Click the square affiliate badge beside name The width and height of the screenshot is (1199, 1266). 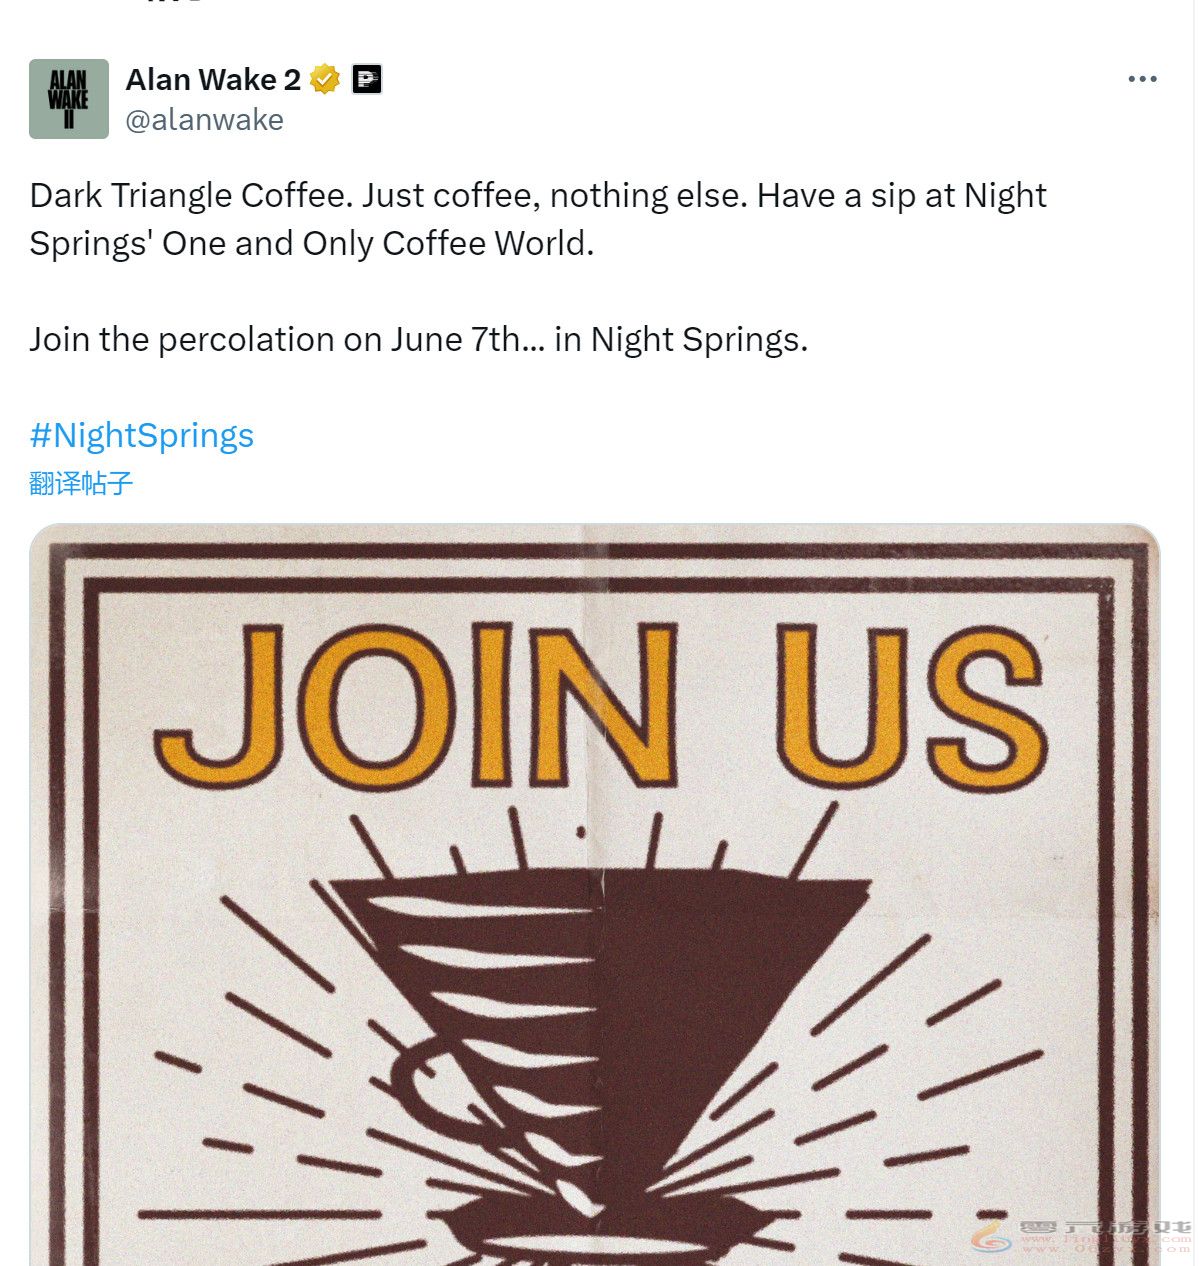367,79
